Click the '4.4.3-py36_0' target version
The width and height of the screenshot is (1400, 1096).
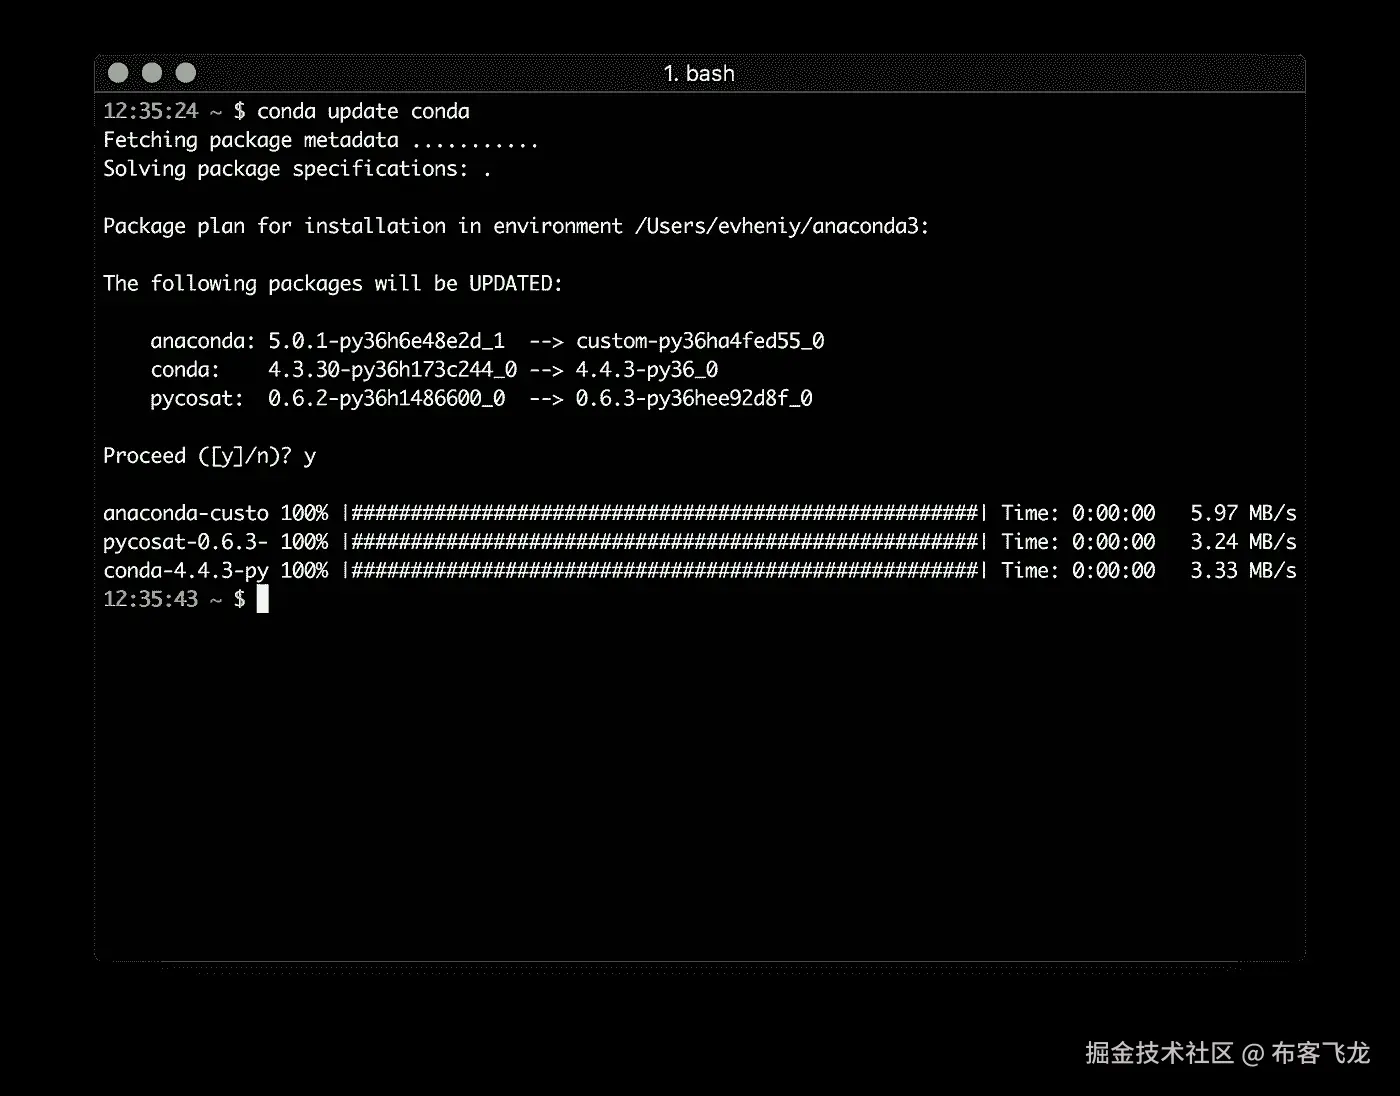tap(647, 371)
